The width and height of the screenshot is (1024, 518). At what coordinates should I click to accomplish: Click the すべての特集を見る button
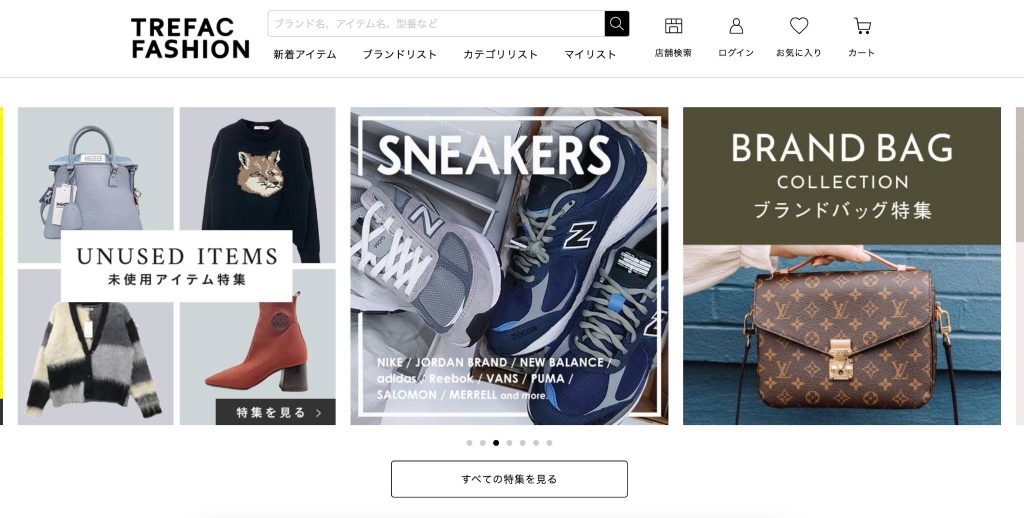click(x=509, y=479)
